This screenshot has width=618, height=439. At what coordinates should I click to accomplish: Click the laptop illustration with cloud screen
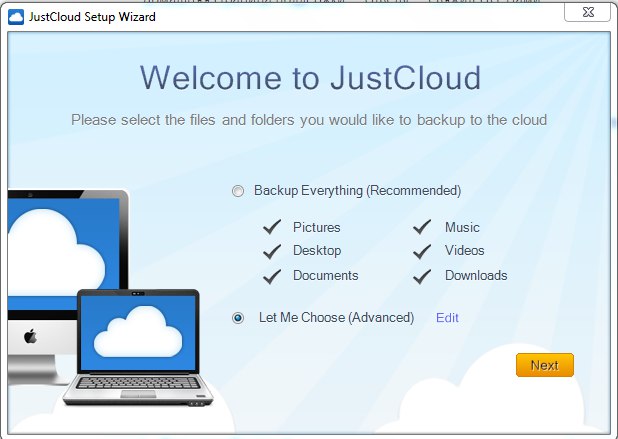coord(138,348)
